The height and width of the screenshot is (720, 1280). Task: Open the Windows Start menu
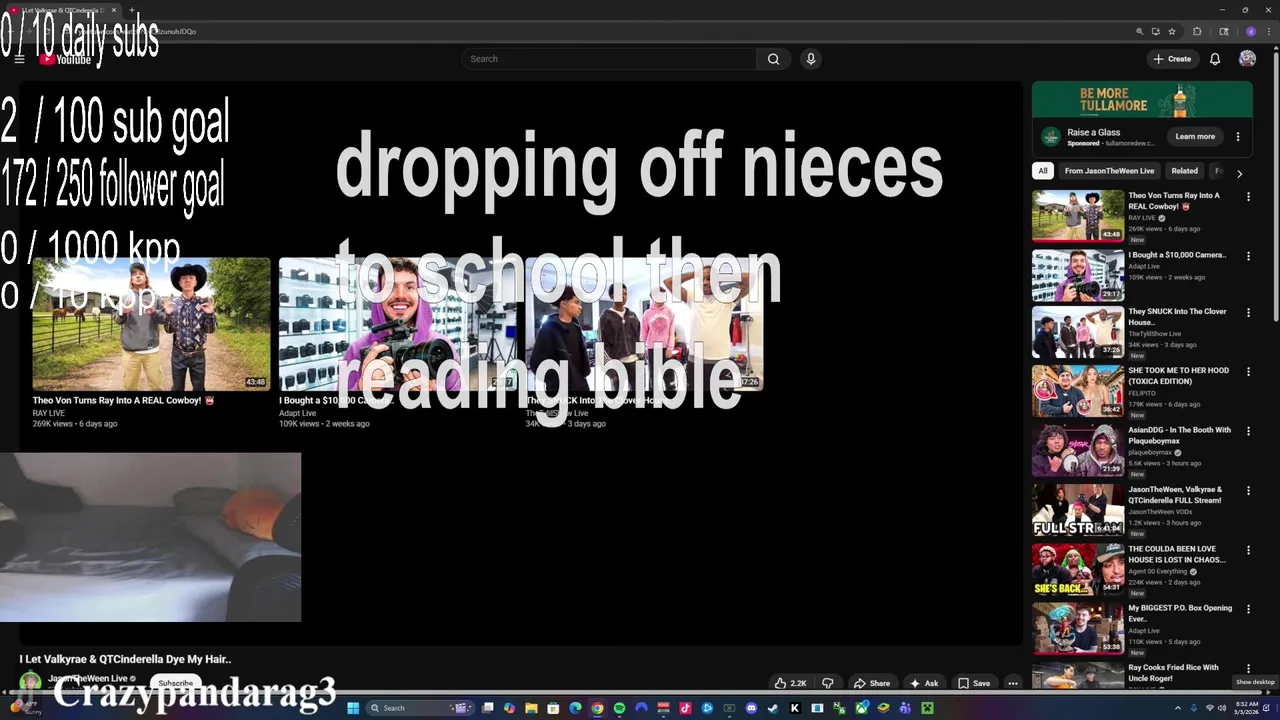[x=353, y=708]
